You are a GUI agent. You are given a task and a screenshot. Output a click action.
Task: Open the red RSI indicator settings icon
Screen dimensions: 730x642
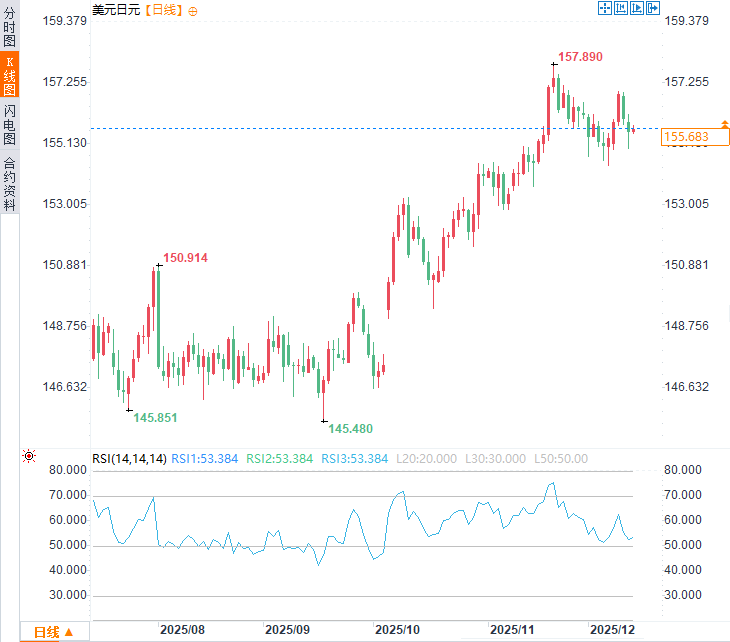(29, 456)
